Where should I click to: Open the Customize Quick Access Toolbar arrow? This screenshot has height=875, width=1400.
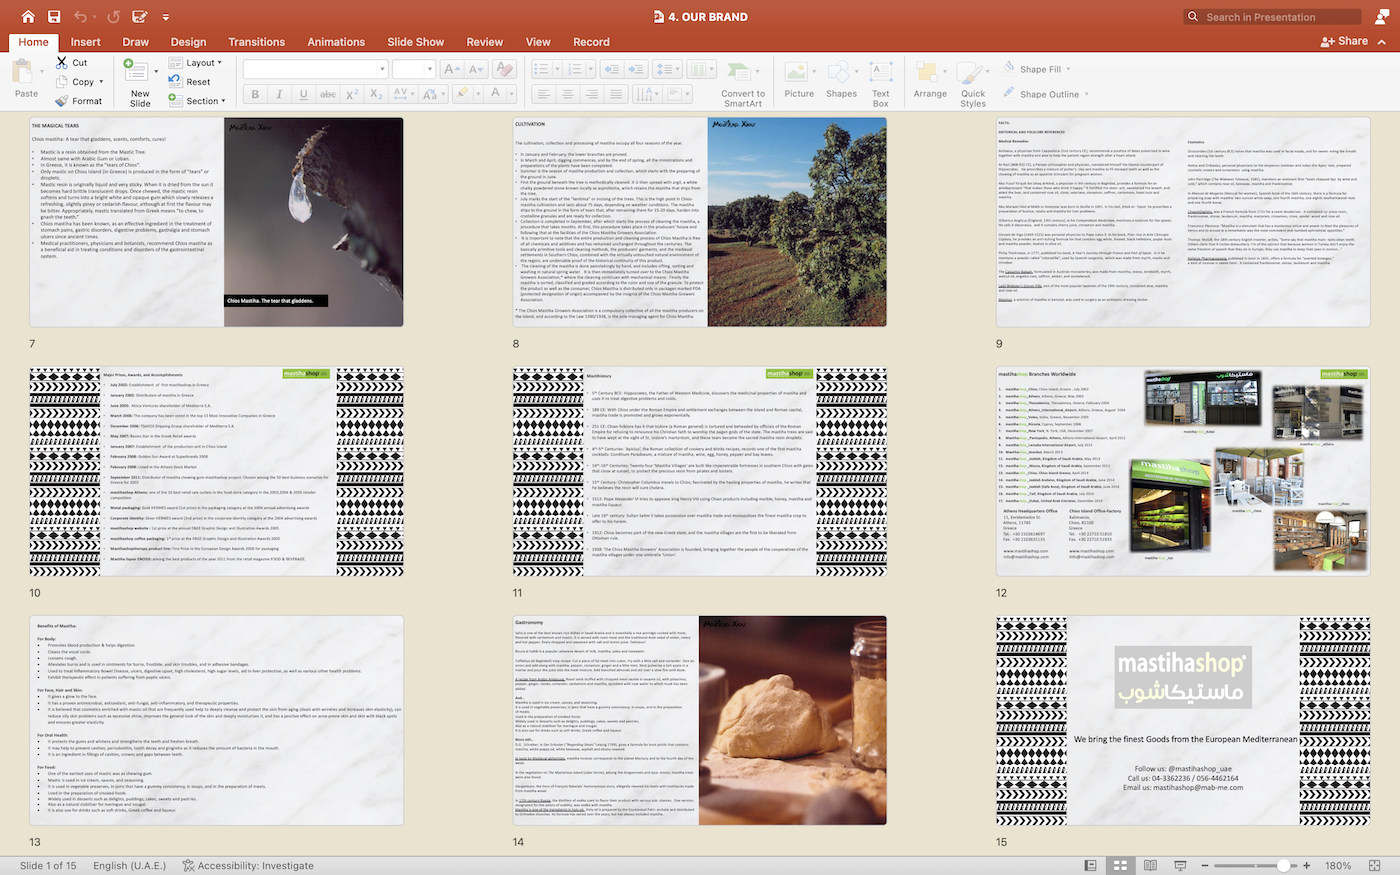tap(165, 17)
